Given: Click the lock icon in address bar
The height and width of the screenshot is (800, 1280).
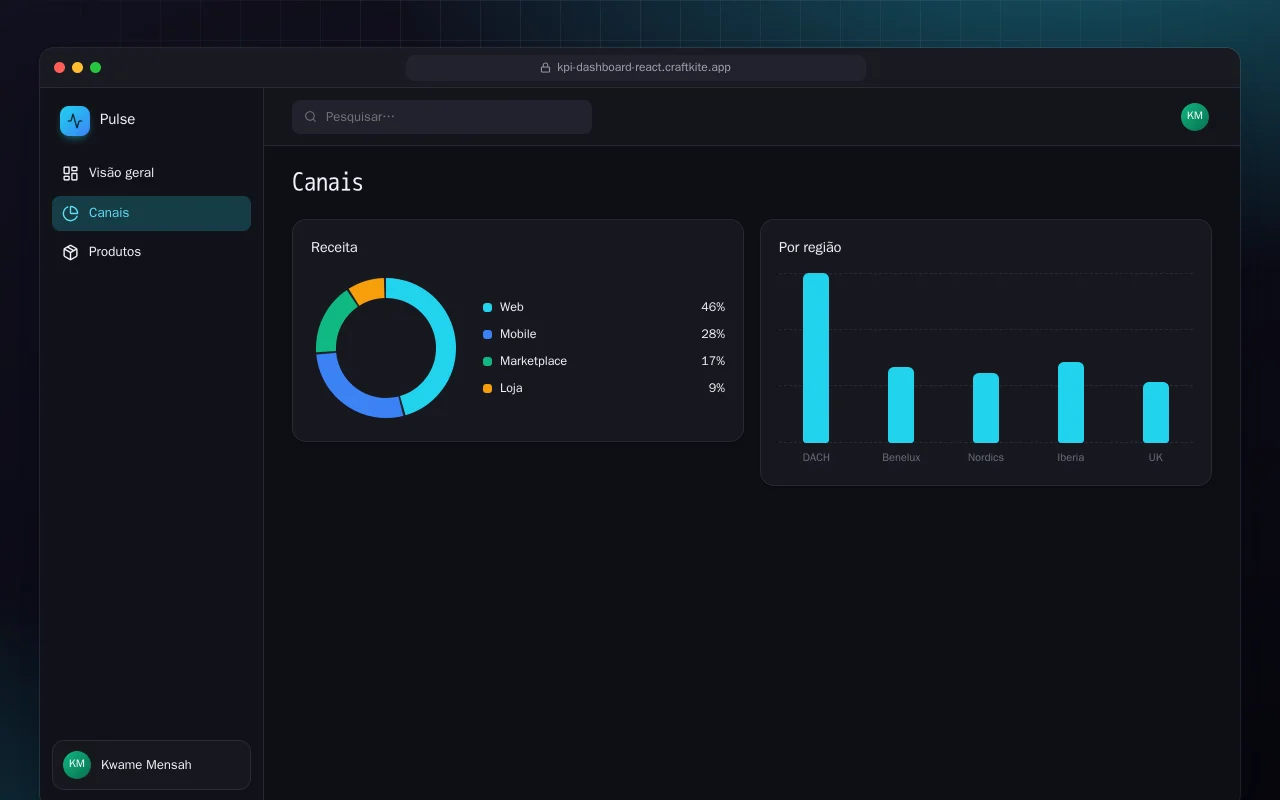Looking at the screenshot, I should click(x=545, y=68).
